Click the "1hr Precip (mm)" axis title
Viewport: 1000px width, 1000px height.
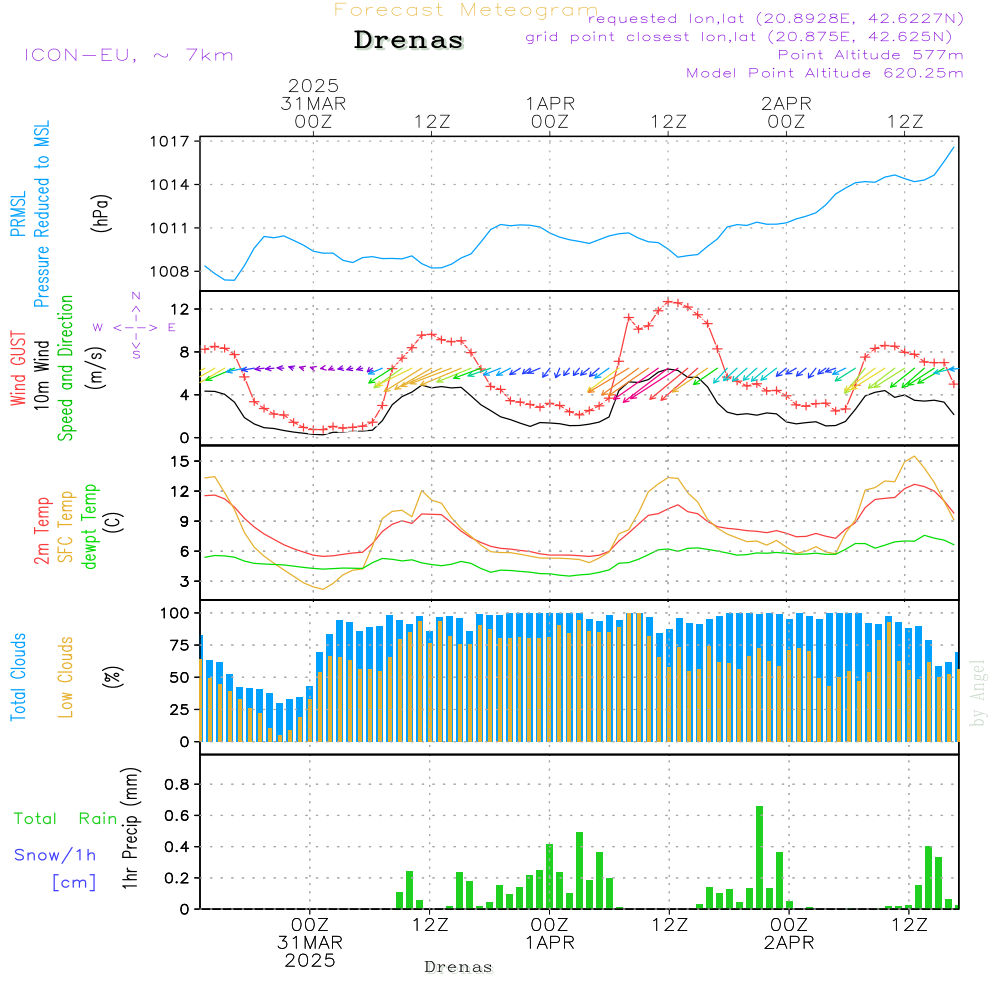point(130,828)
